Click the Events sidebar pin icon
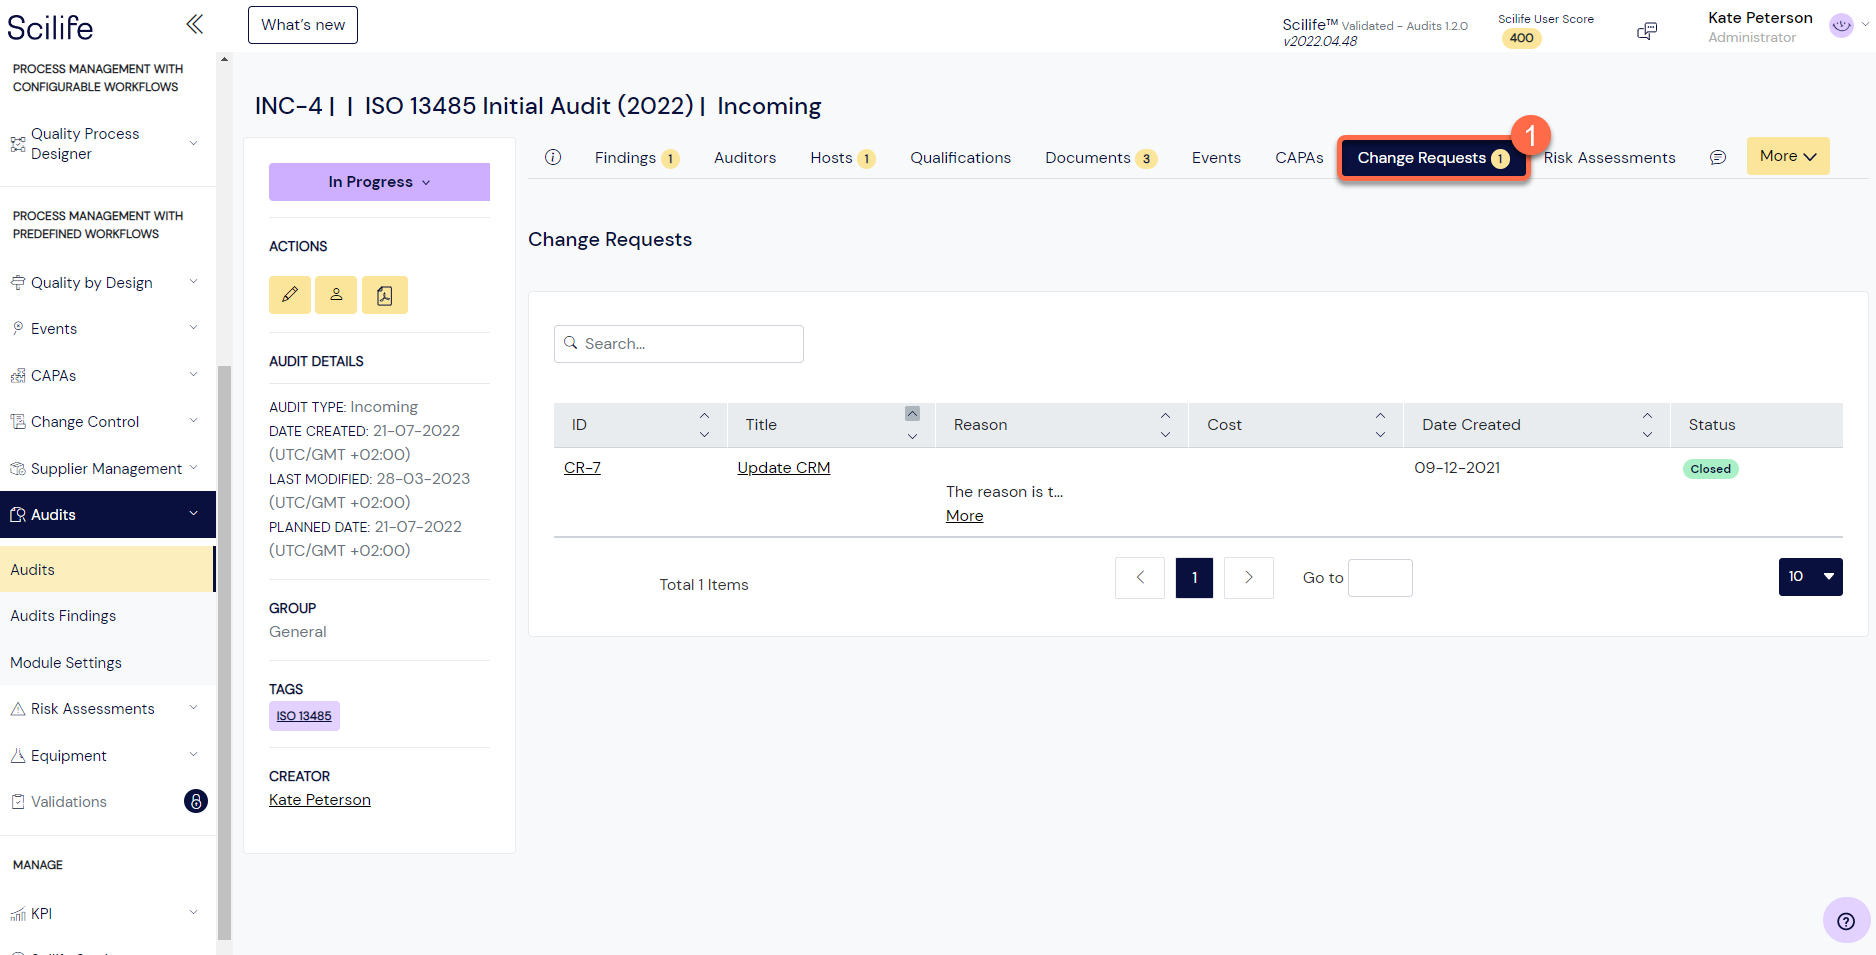 point(18,329)
